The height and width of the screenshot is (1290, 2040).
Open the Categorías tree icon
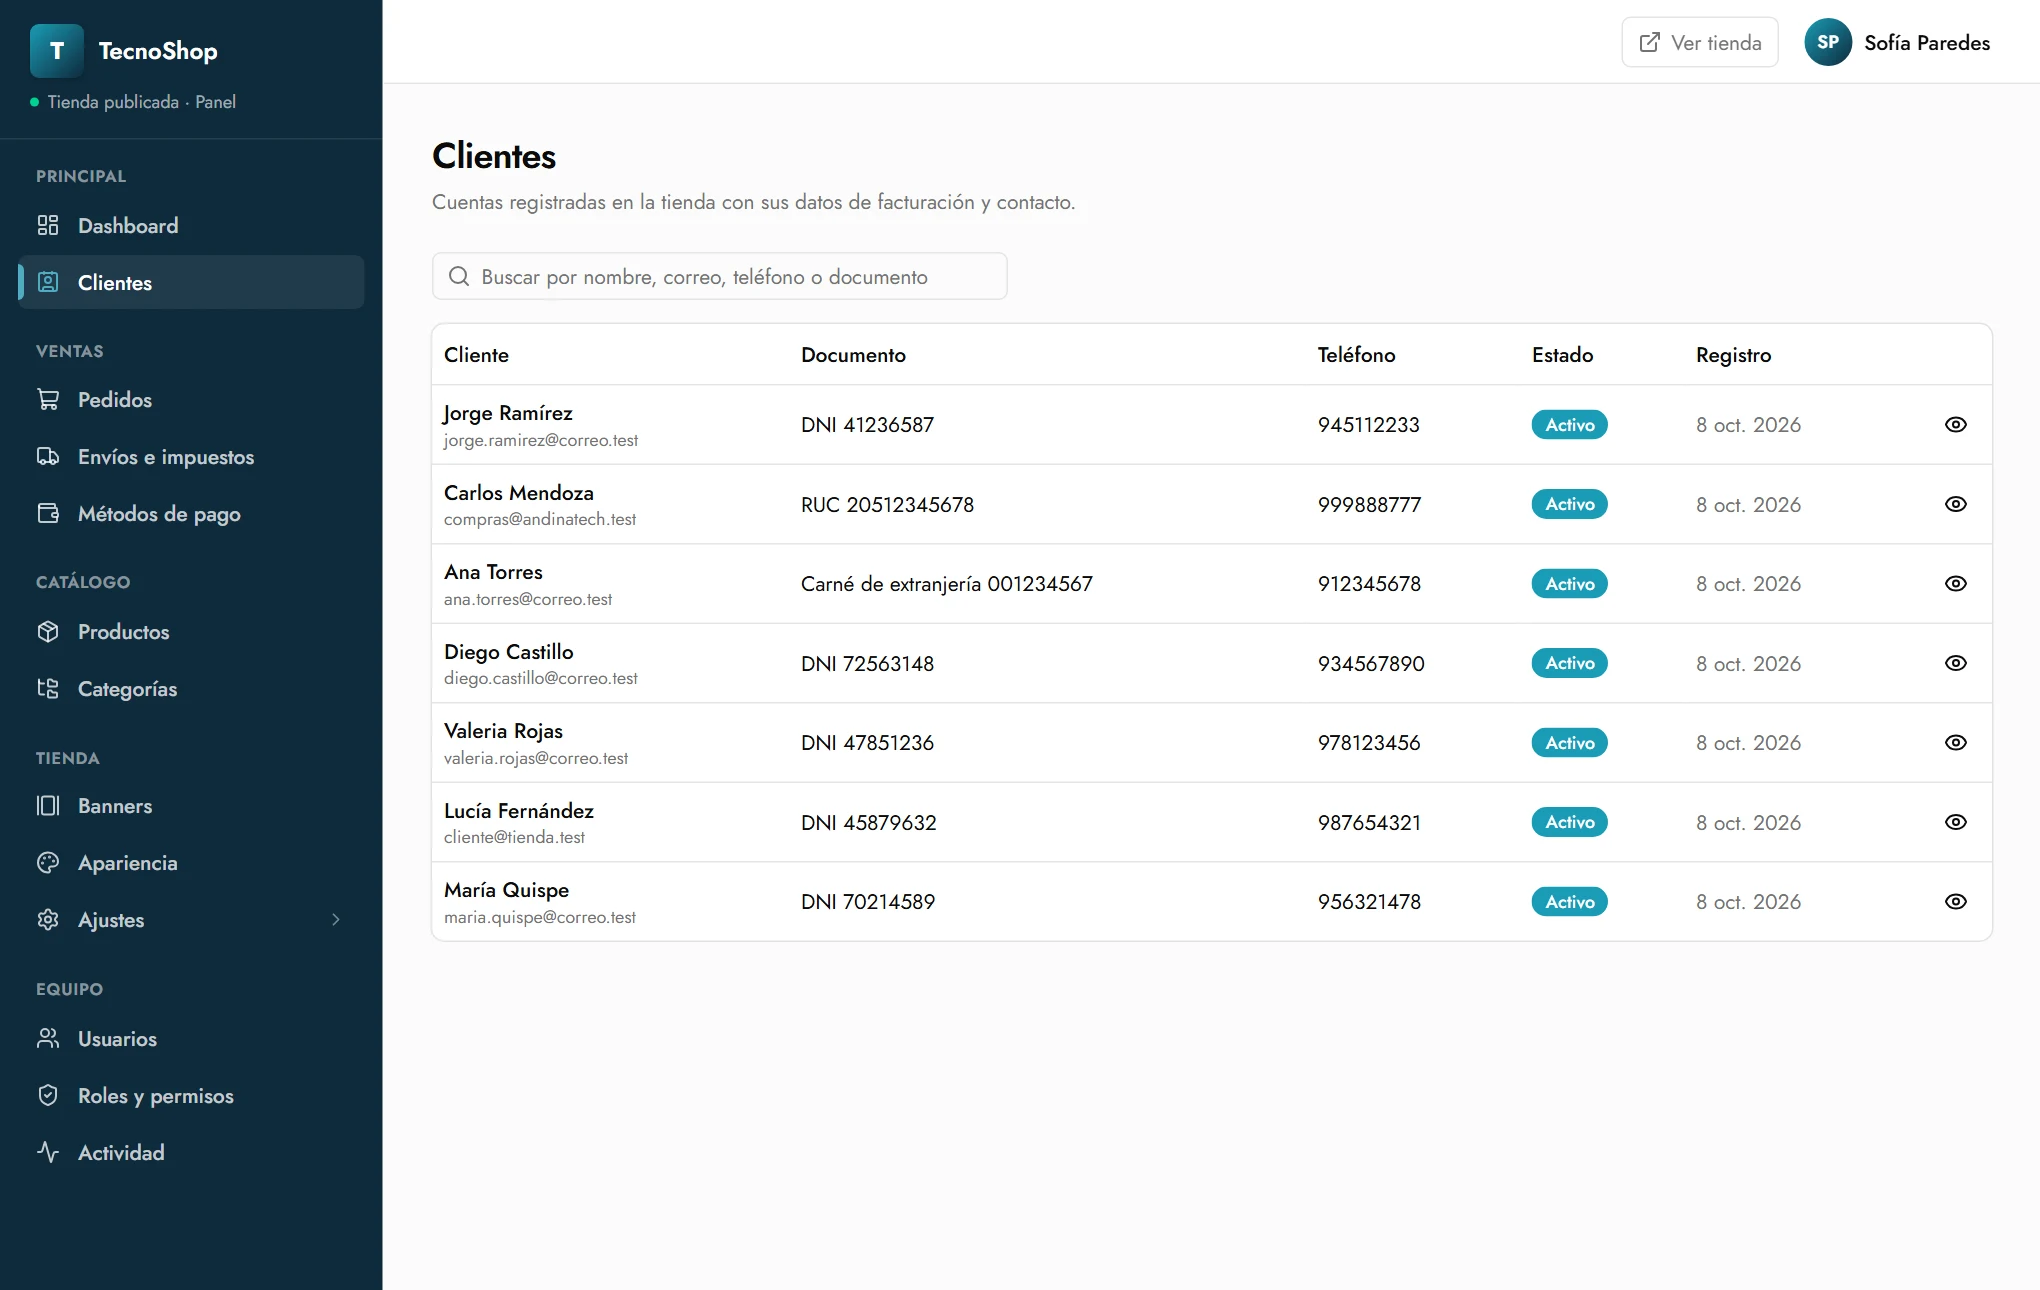click(48, 688)
